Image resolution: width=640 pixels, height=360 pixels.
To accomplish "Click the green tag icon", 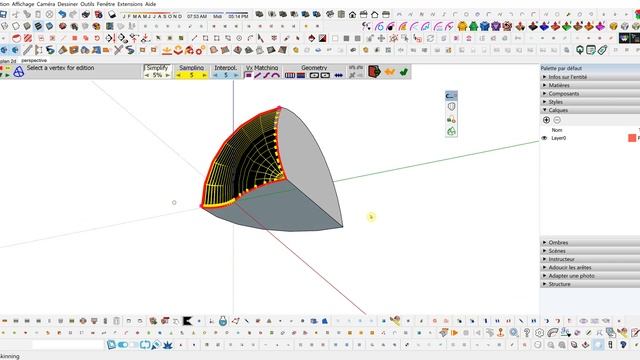I will click(602, 50).
